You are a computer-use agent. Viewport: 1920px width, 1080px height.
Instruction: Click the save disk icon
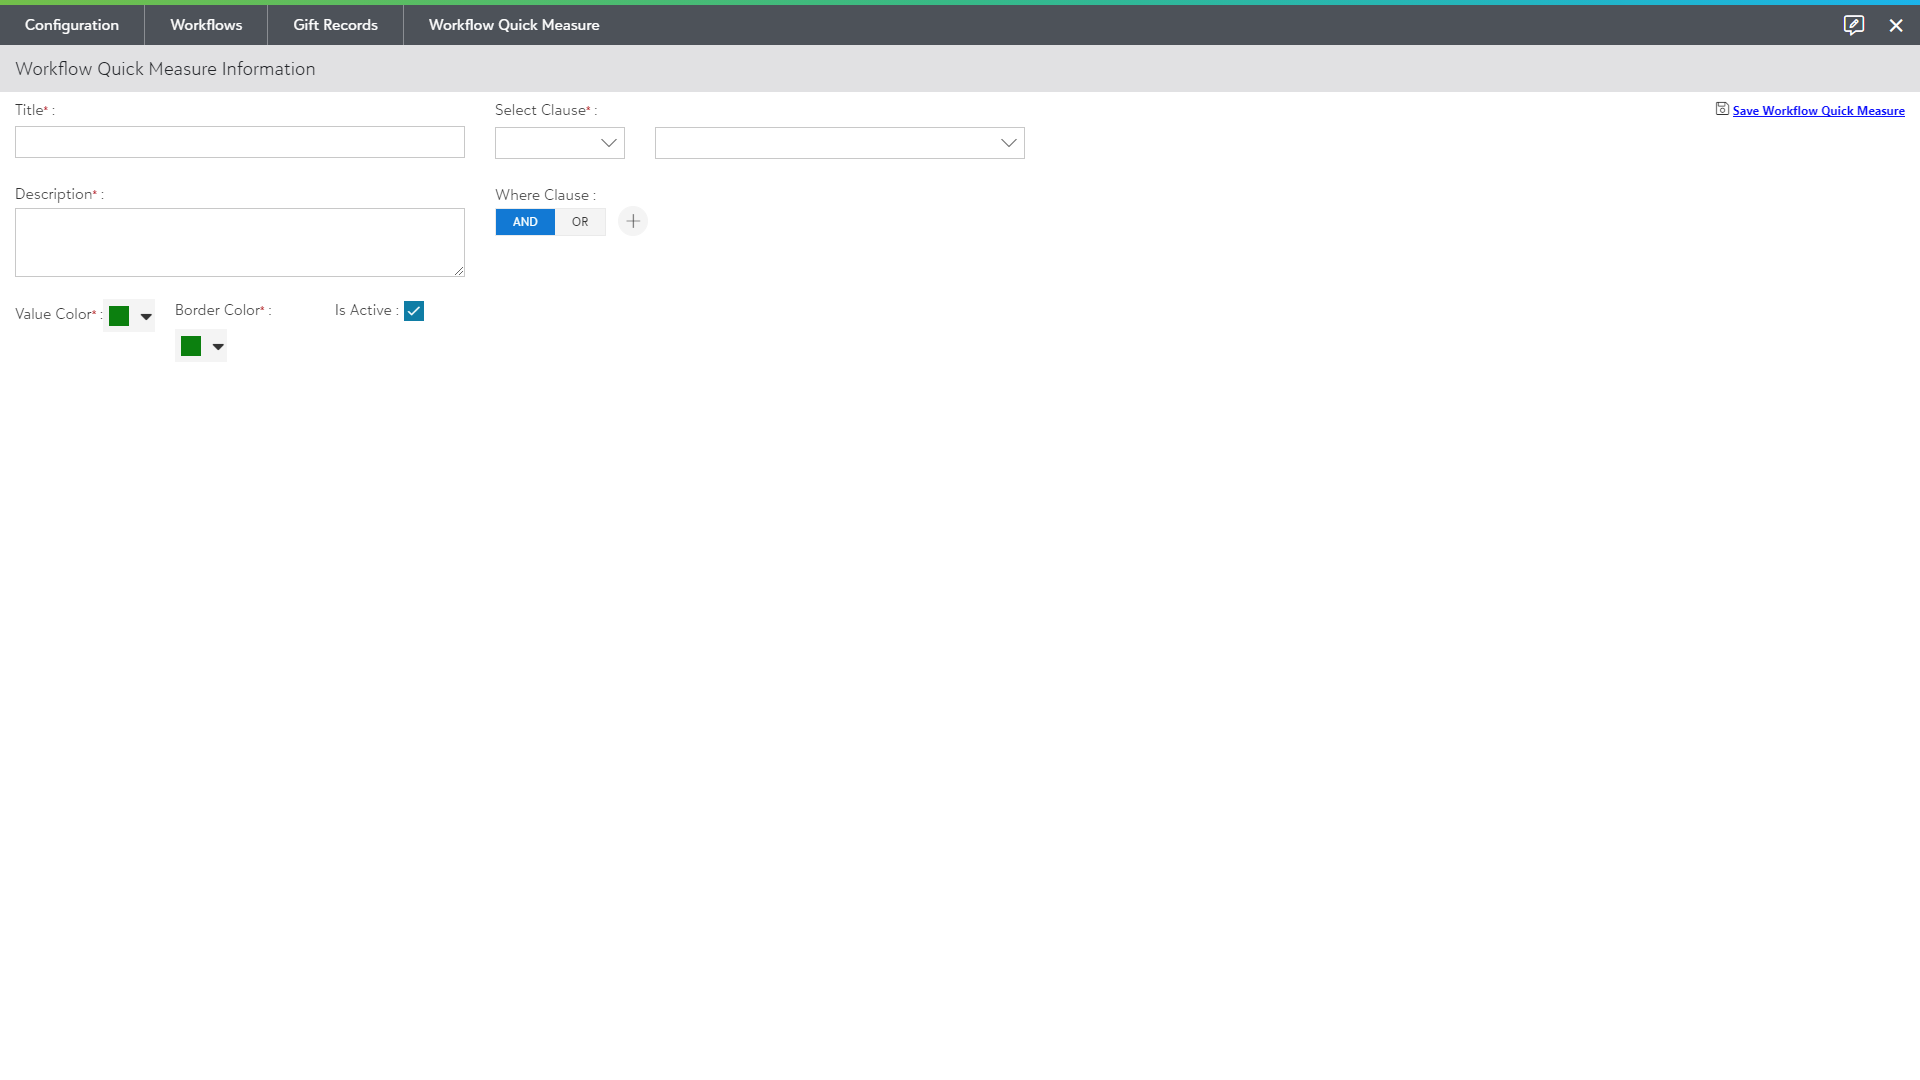click(1722, 109)
